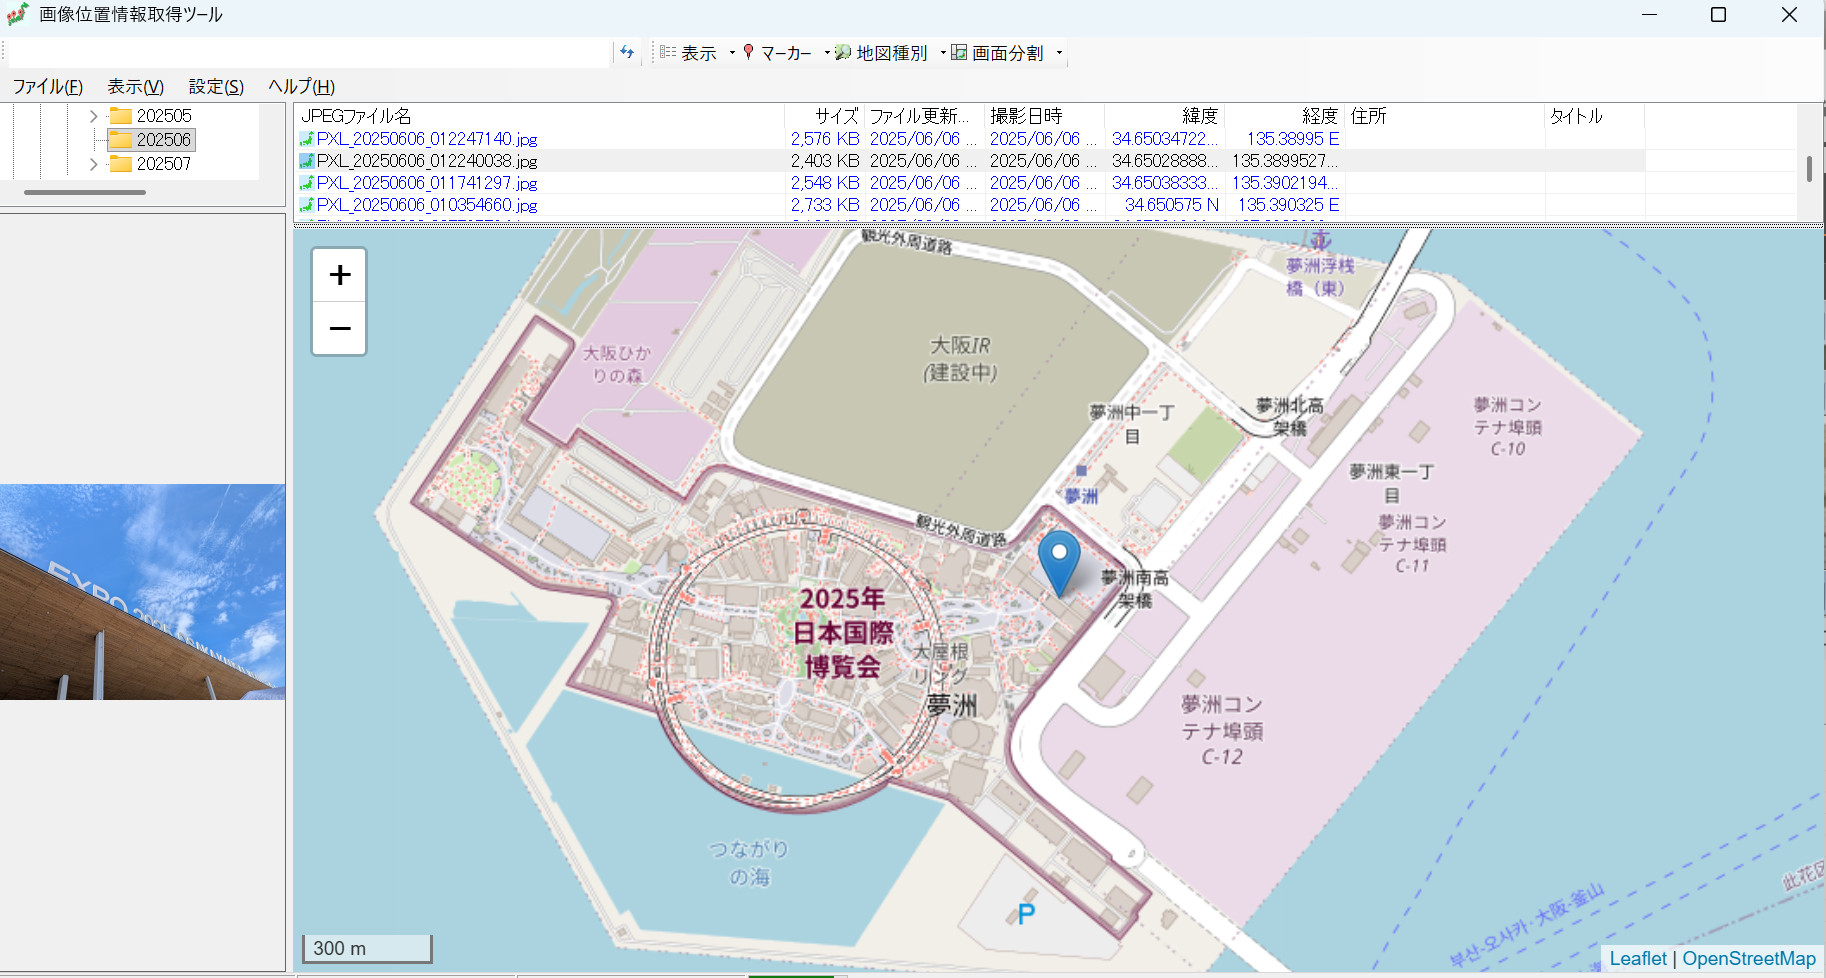Click the 表示 list-view toolbar icon
Screen dimensions: 1826x978
pyautogui.click(x=668, y=52)
